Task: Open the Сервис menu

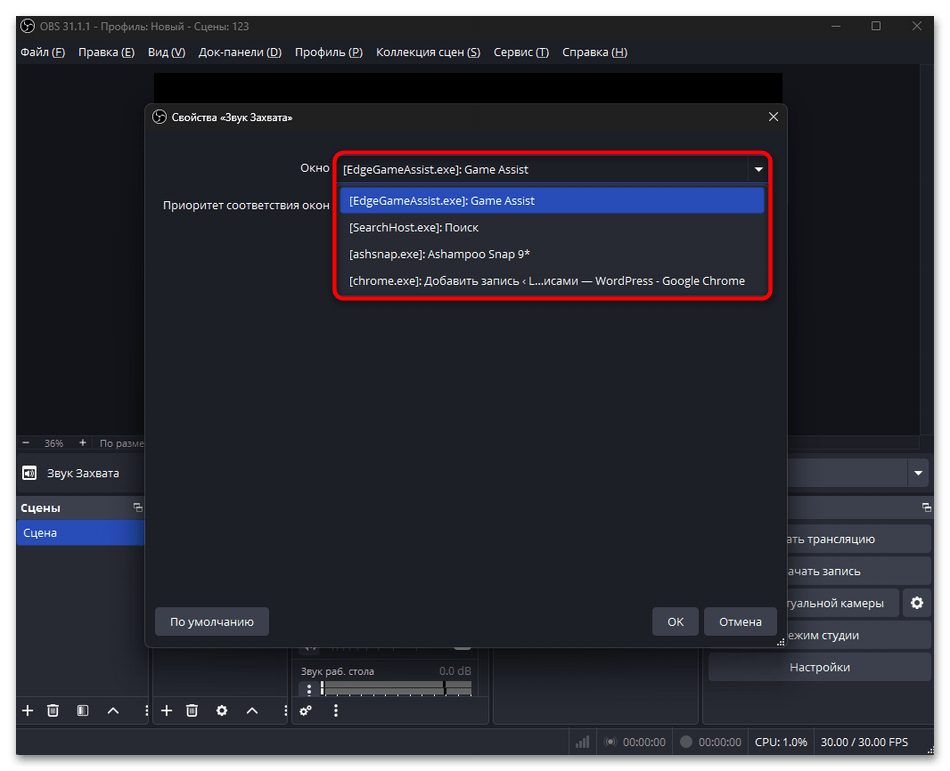Action: (521, 52)
